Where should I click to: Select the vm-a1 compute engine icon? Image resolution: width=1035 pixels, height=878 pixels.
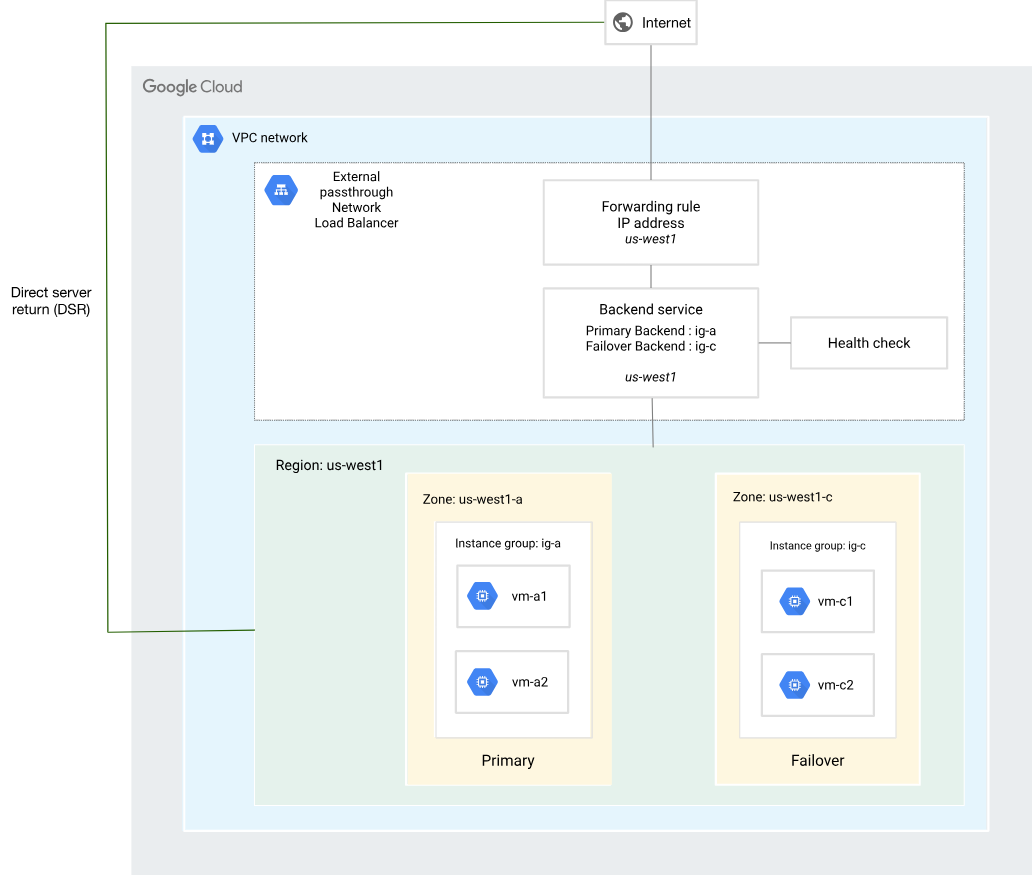coord(482,596)
